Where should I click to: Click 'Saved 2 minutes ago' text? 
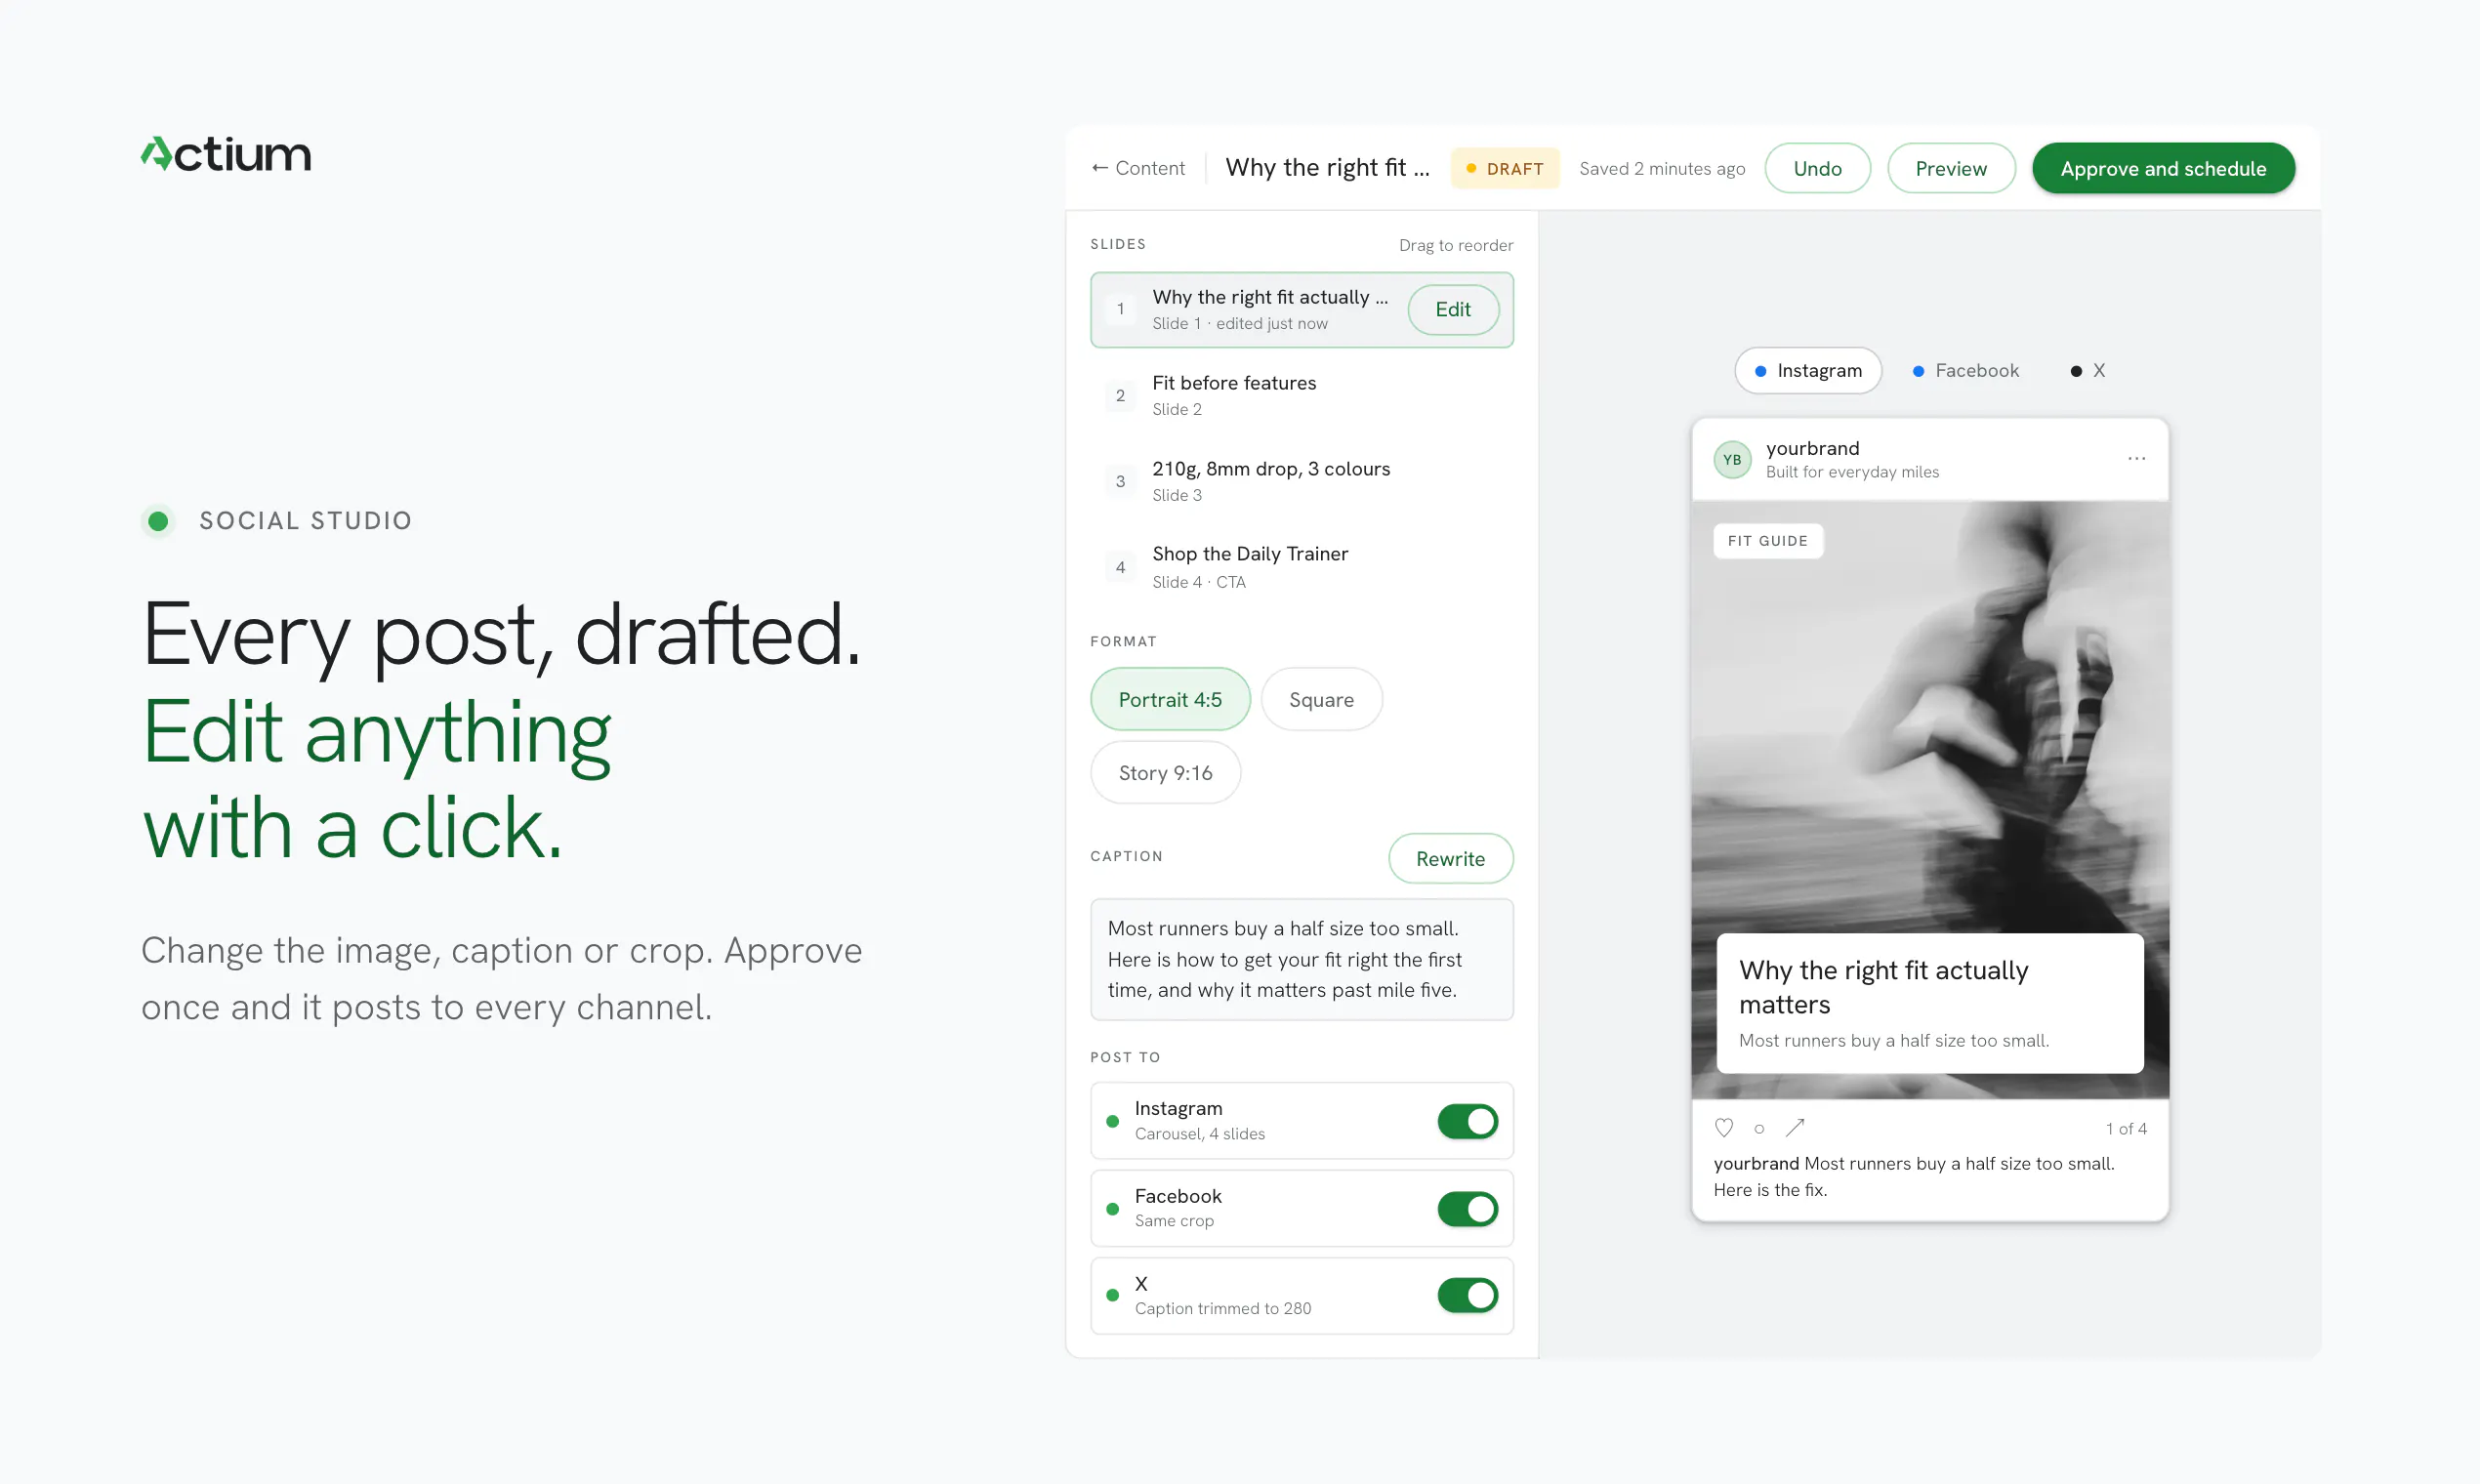pyautogui.click(x=1661, y=168)
